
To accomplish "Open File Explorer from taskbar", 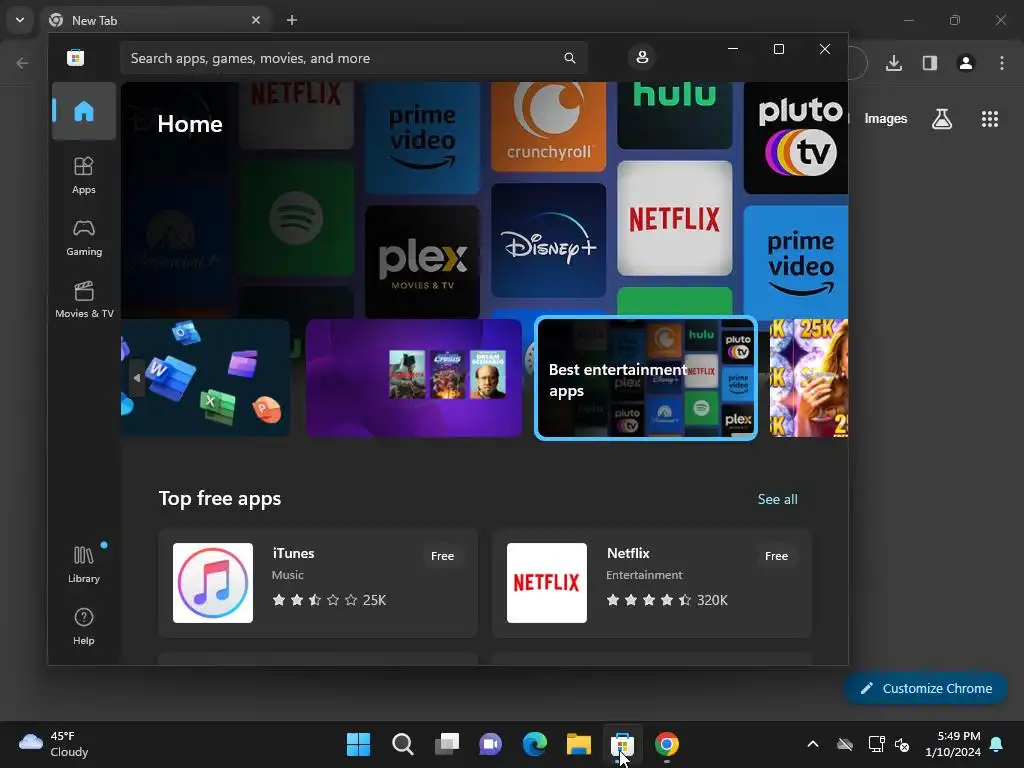I will pos(579,744).
